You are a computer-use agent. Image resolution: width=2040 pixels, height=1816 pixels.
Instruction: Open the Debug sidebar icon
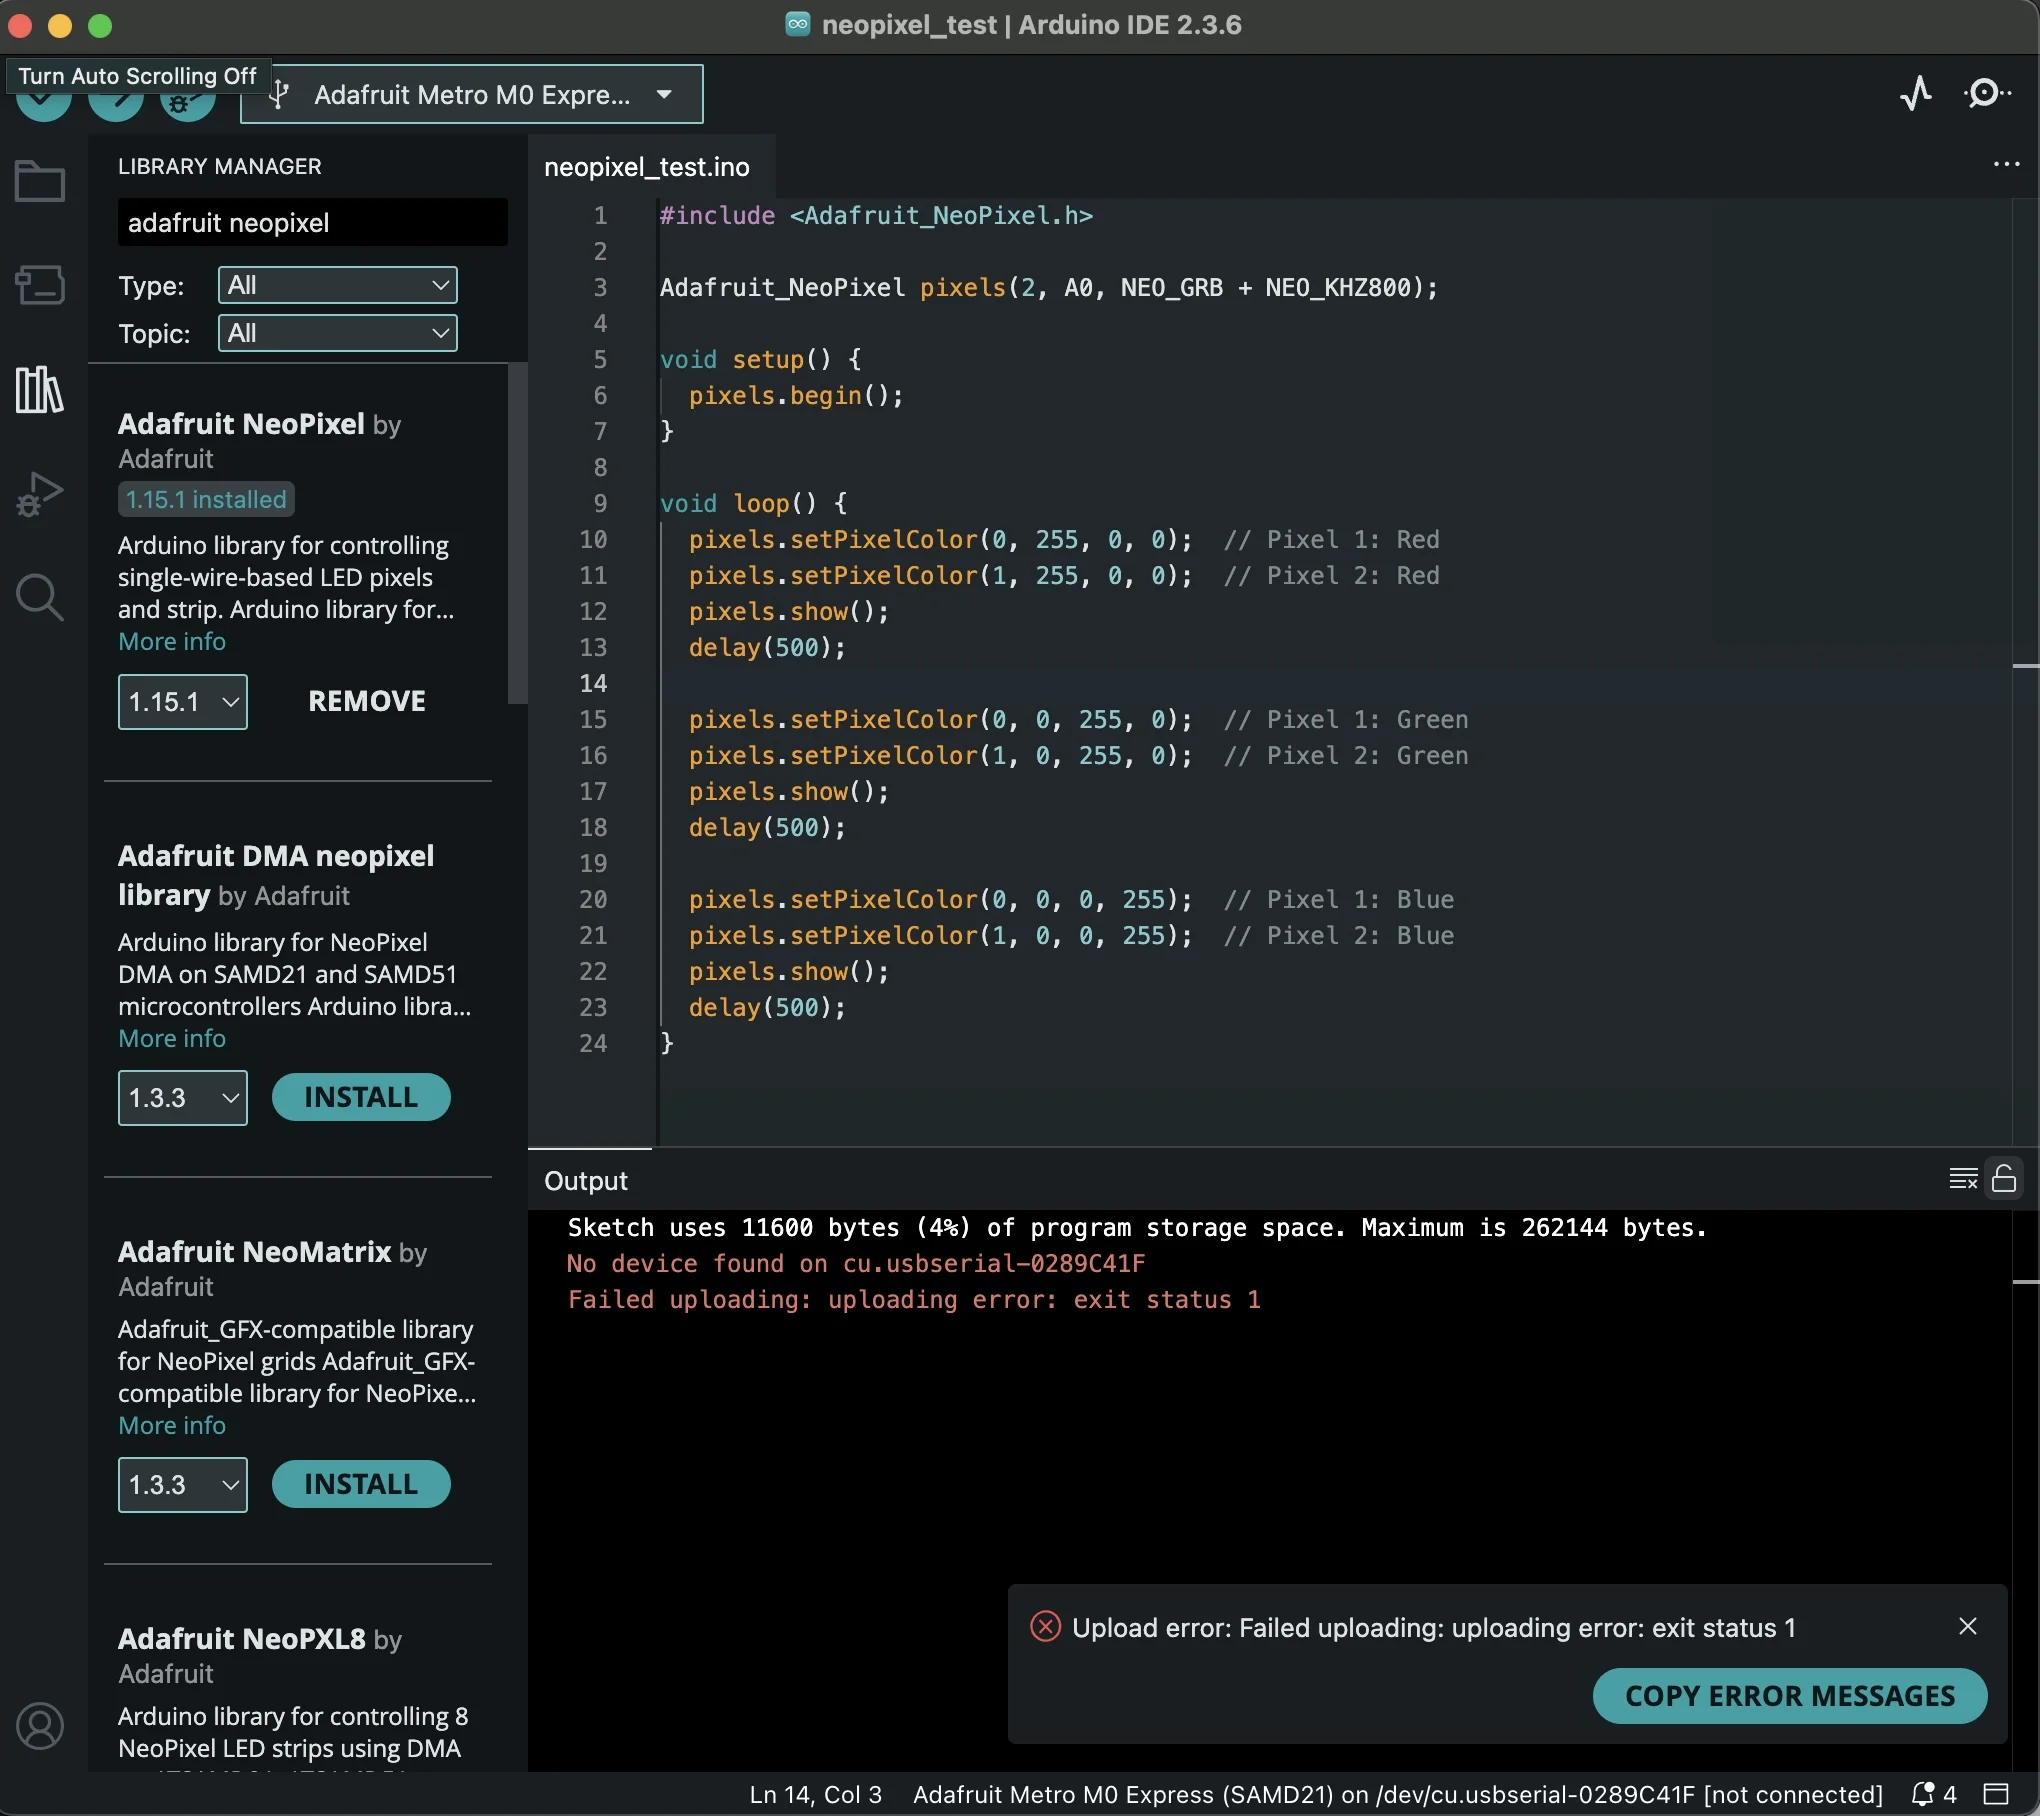click(40, 494)
